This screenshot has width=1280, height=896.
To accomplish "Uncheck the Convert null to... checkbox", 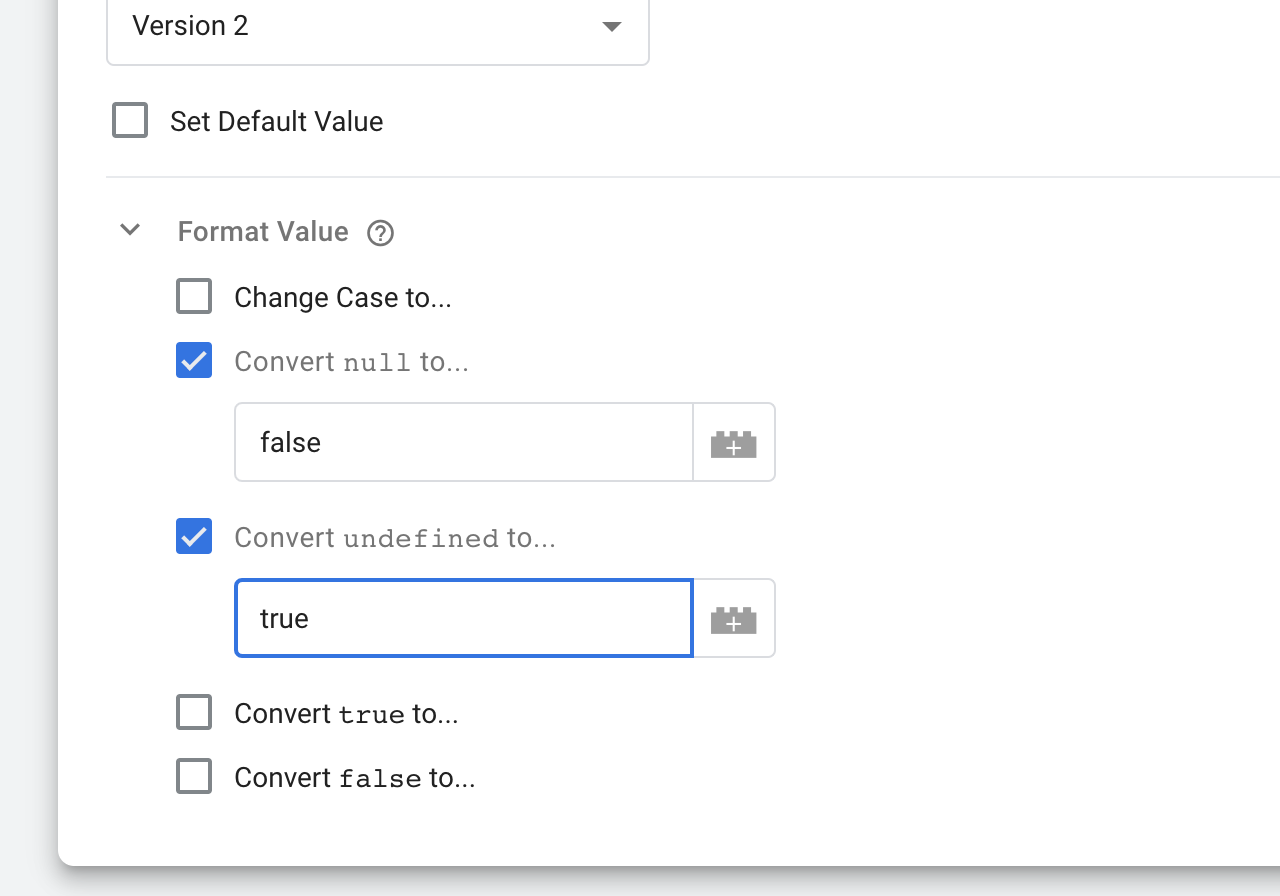I will tap(194, 361).
